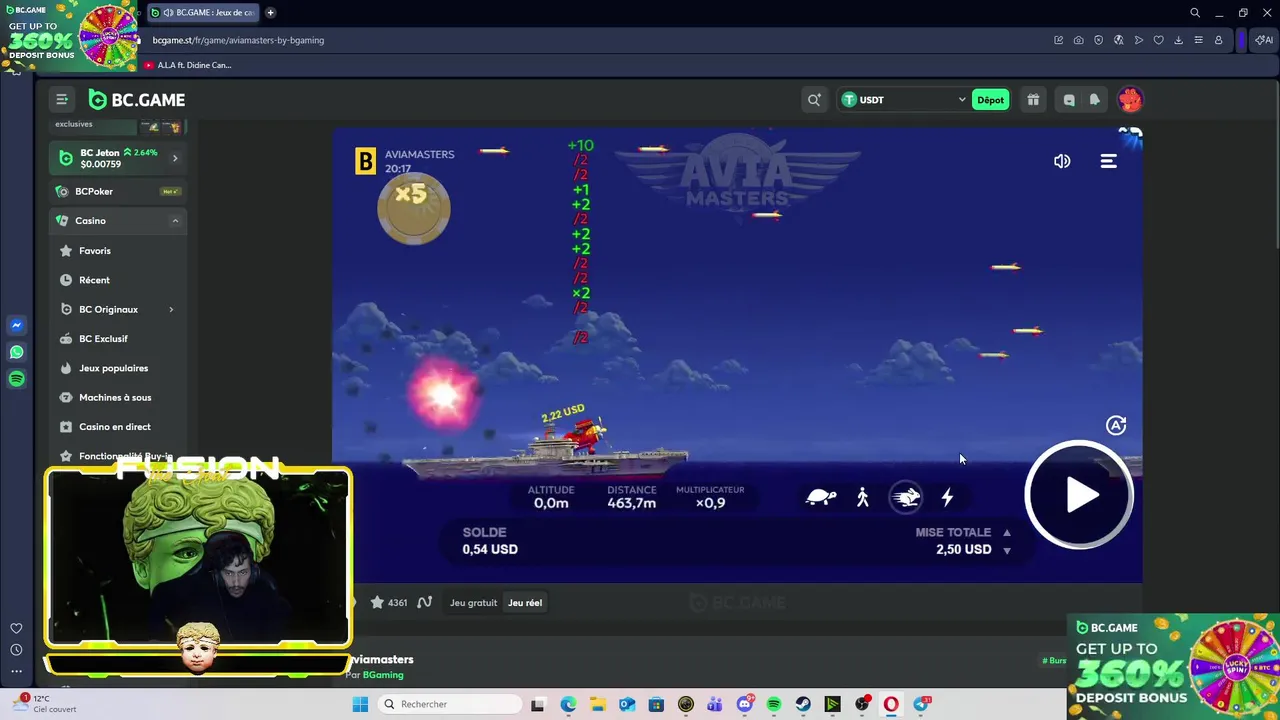
Task: Open the weather widget Ciel couvert
Action: [x=44, y=704]
